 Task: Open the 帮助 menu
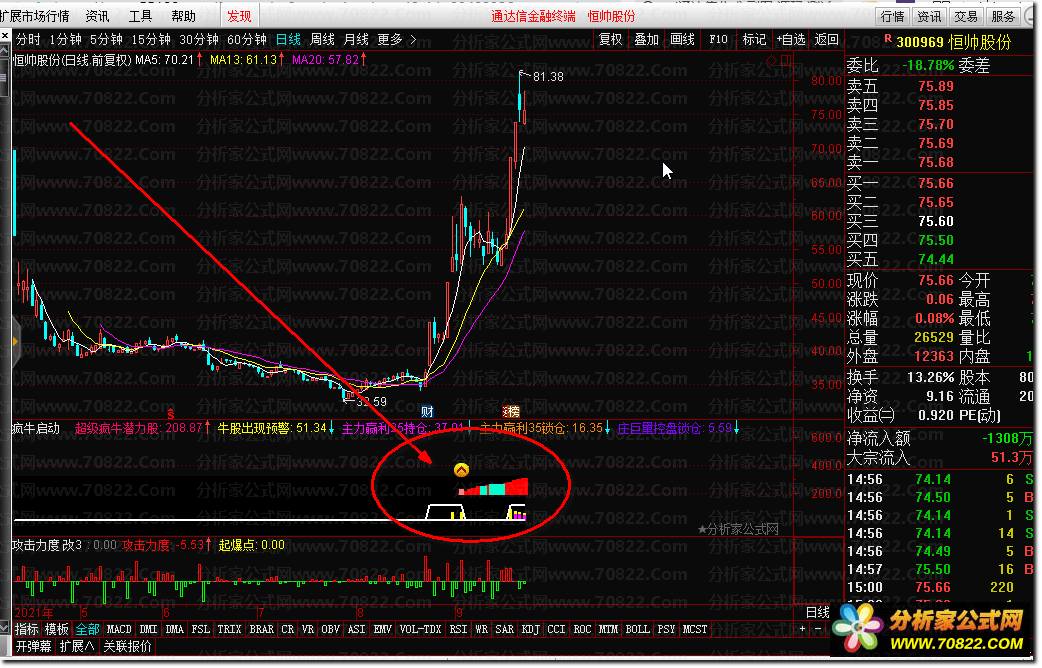[x=183, y=16]
